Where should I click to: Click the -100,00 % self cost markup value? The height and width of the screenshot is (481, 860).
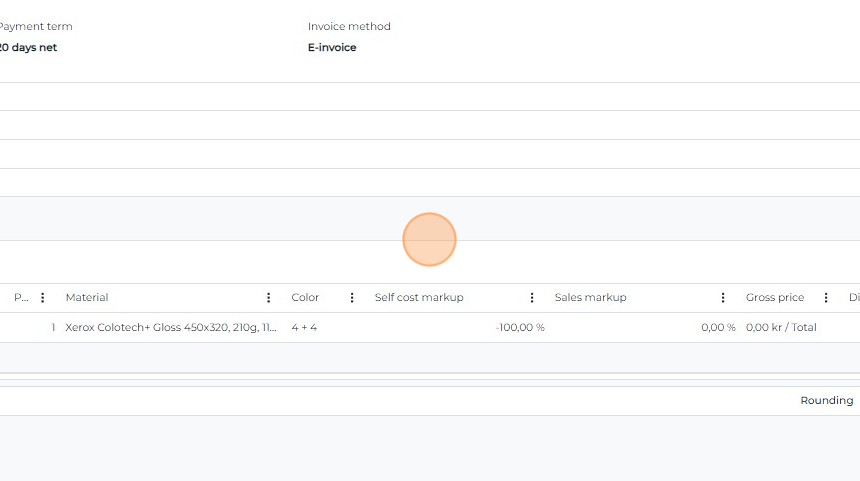coord(519,328)
